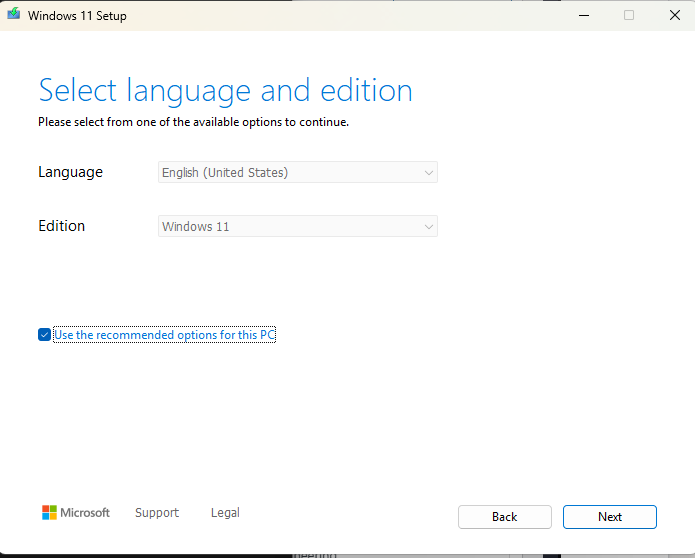Click the 'Select language and edition' heading

(x=225, y=91)
